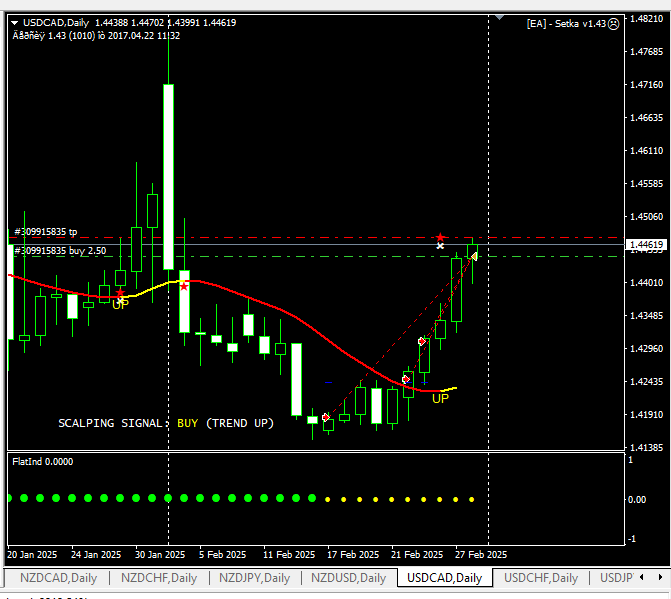The image size is (671, 599).
Task: Click current price label 1.44619 on axis
Action: pyautogui.click(x=647, y=245)
